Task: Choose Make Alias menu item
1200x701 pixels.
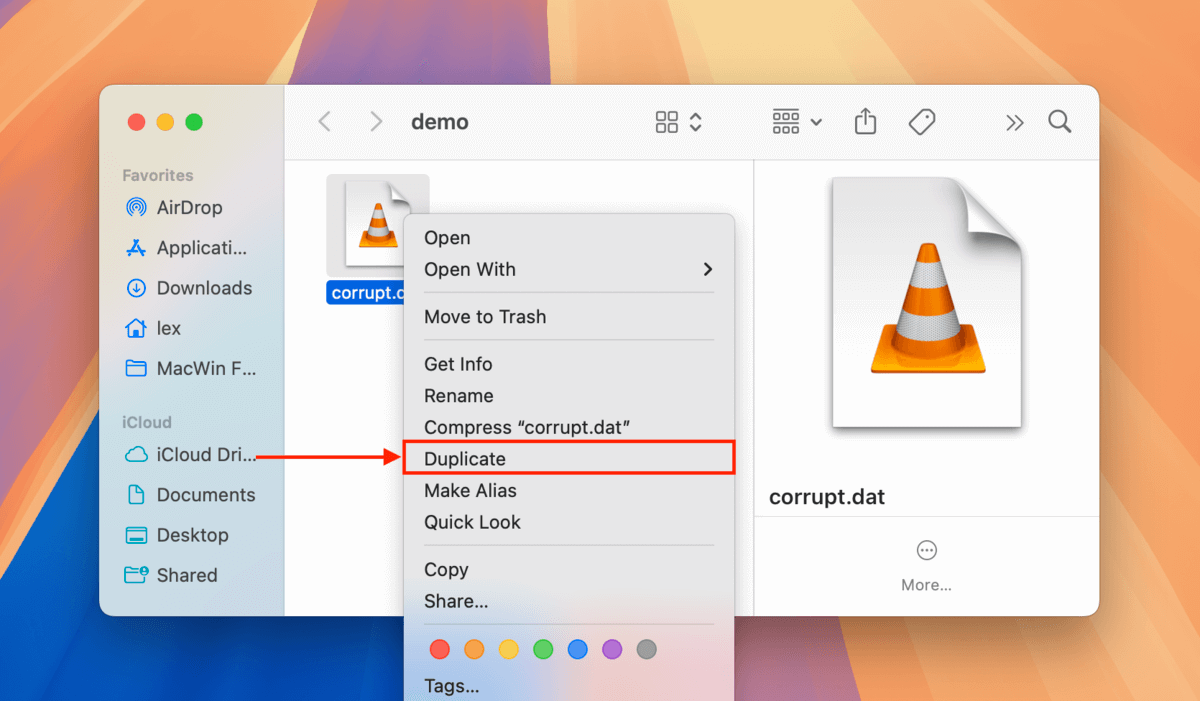Action: tap(569, 491)
